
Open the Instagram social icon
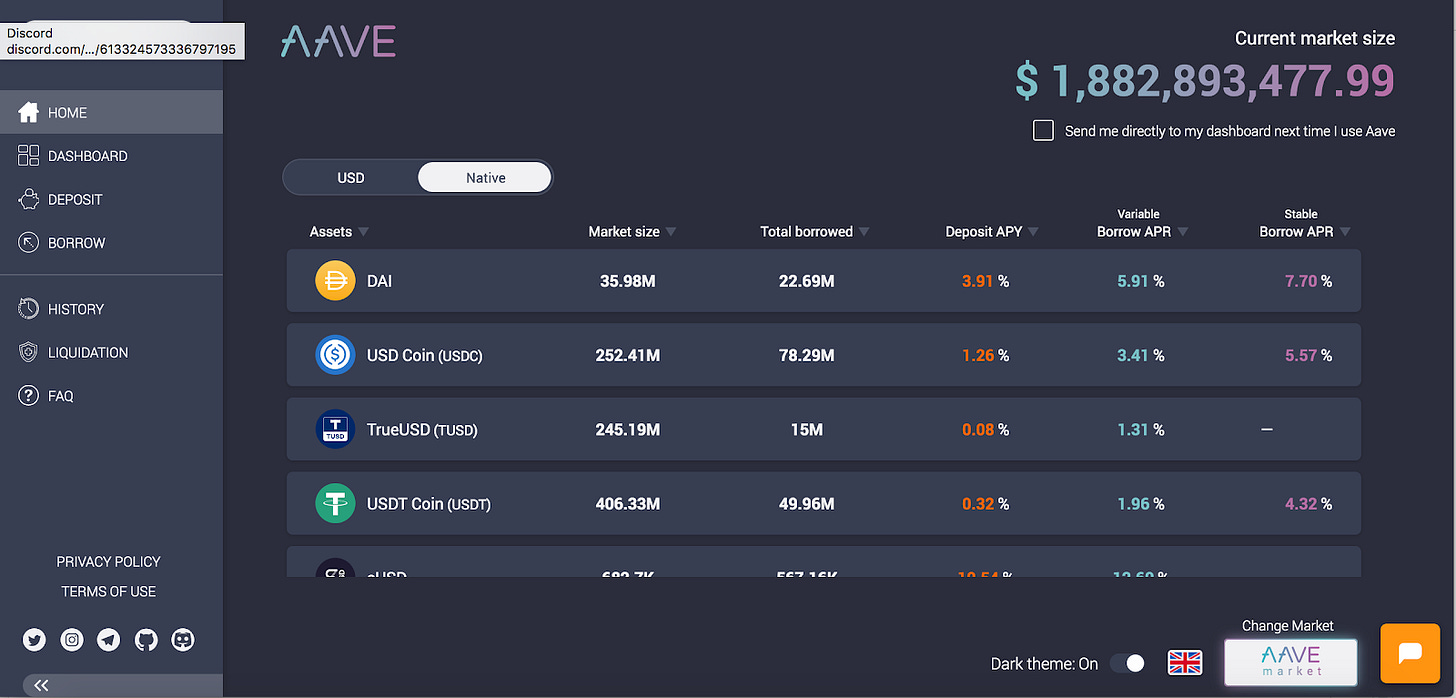point(72,640)
